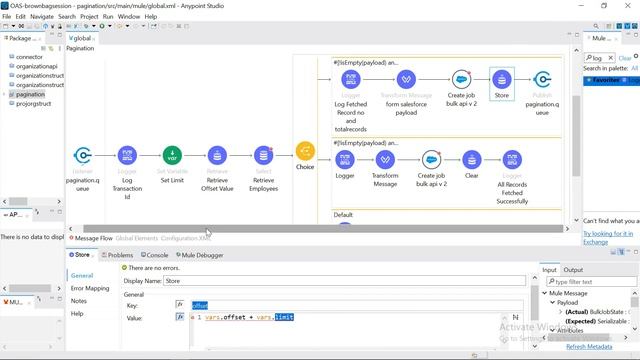Click the type filter text field
Viewport: 640px width, 360px height.
pyautogui.click(x=591, y=282)
